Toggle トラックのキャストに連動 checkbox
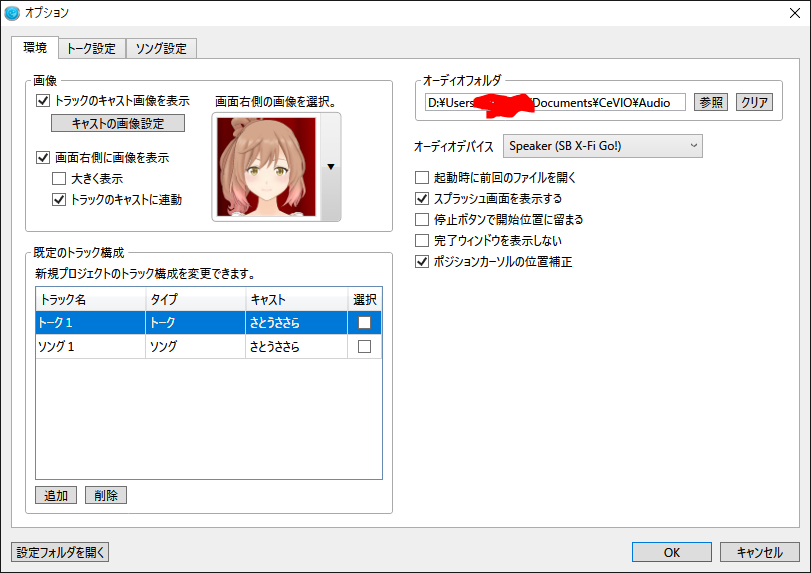 [59, 200]
